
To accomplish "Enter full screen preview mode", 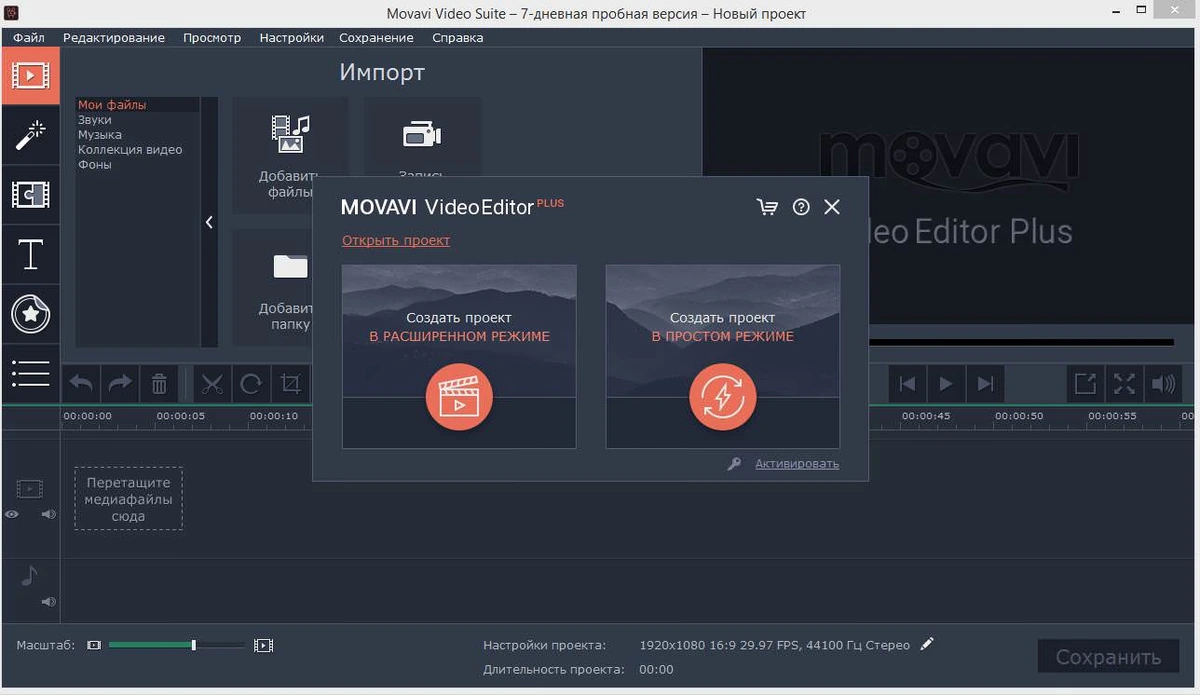I will tap(1124, 383).
